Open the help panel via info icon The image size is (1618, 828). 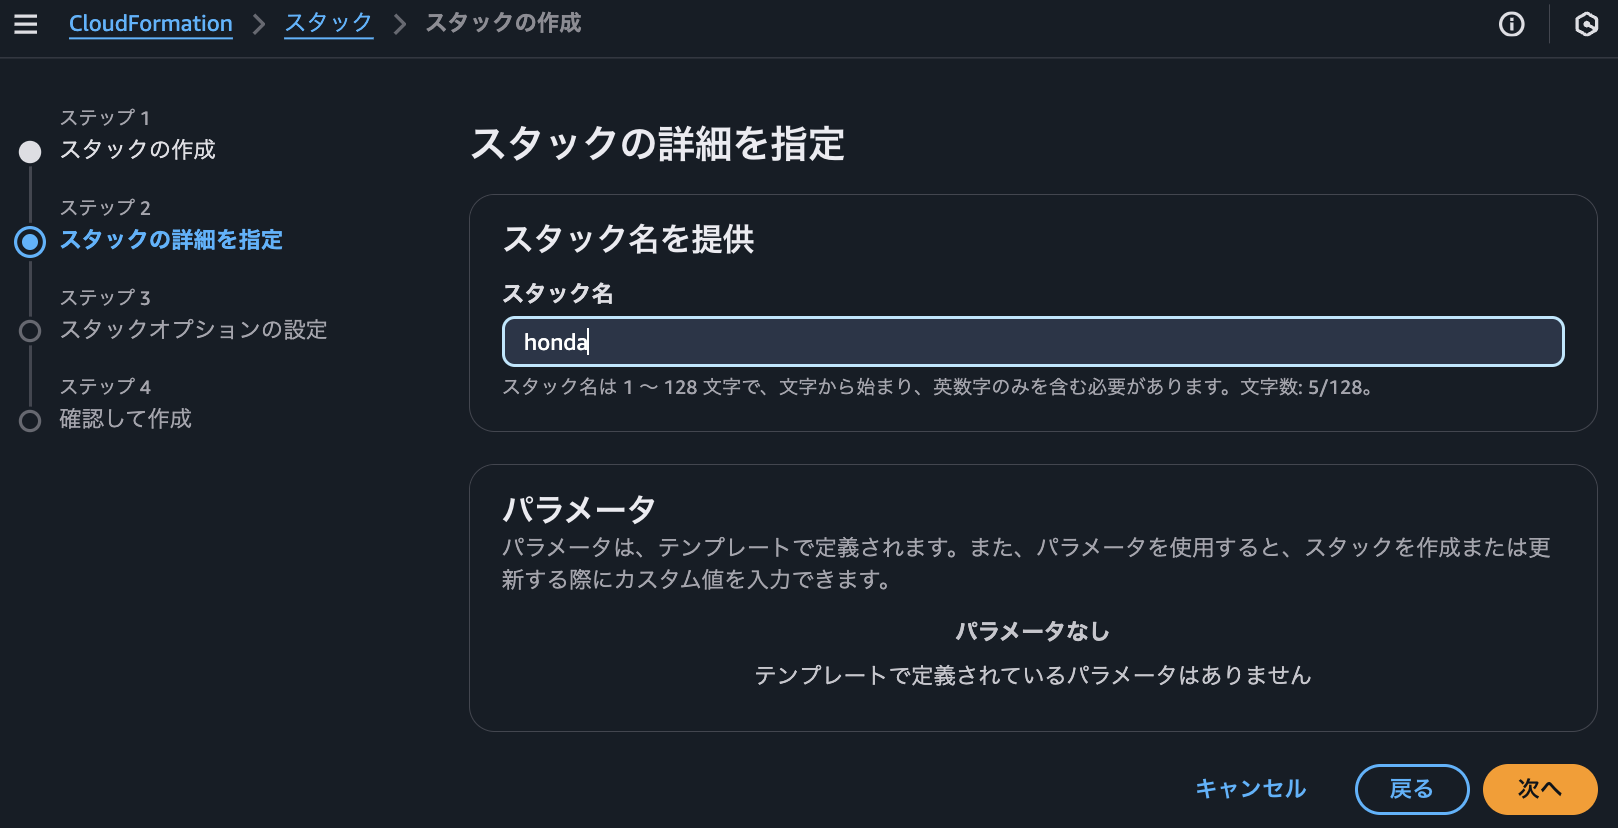coord(1513,24)
